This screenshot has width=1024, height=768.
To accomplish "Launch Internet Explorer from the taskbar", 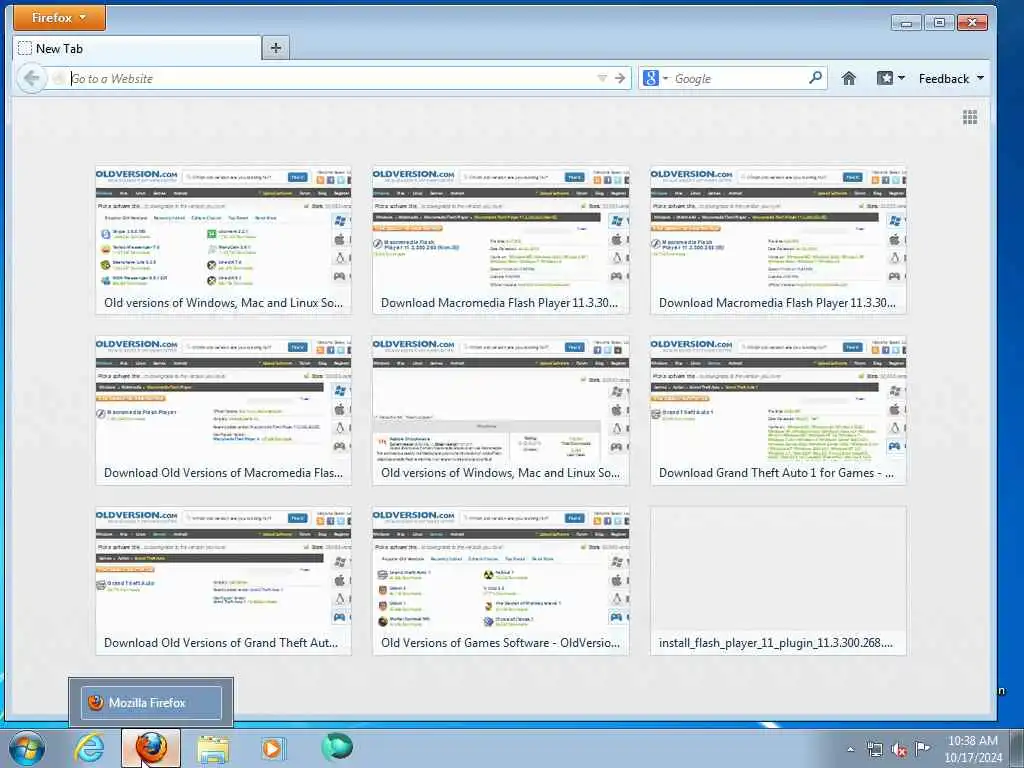I will tap(89, 748).
